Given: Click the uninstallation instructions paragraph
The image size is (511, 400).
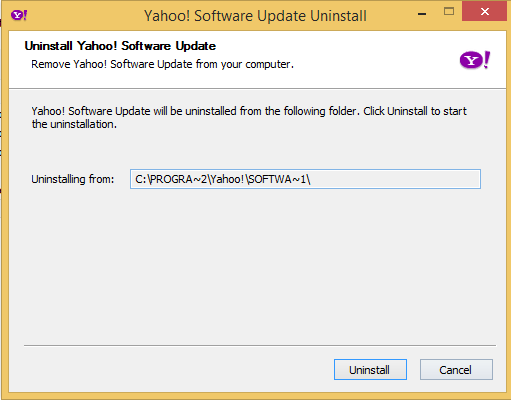Looking at the screenshot, I should (x=249, y=117).
